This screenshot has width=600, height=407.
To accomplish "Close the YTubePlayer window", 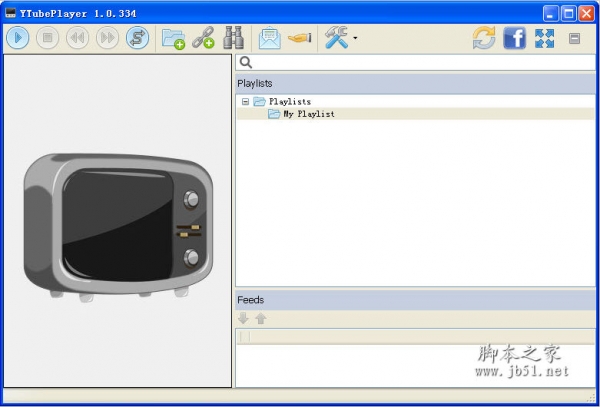I will coord(586,14).
